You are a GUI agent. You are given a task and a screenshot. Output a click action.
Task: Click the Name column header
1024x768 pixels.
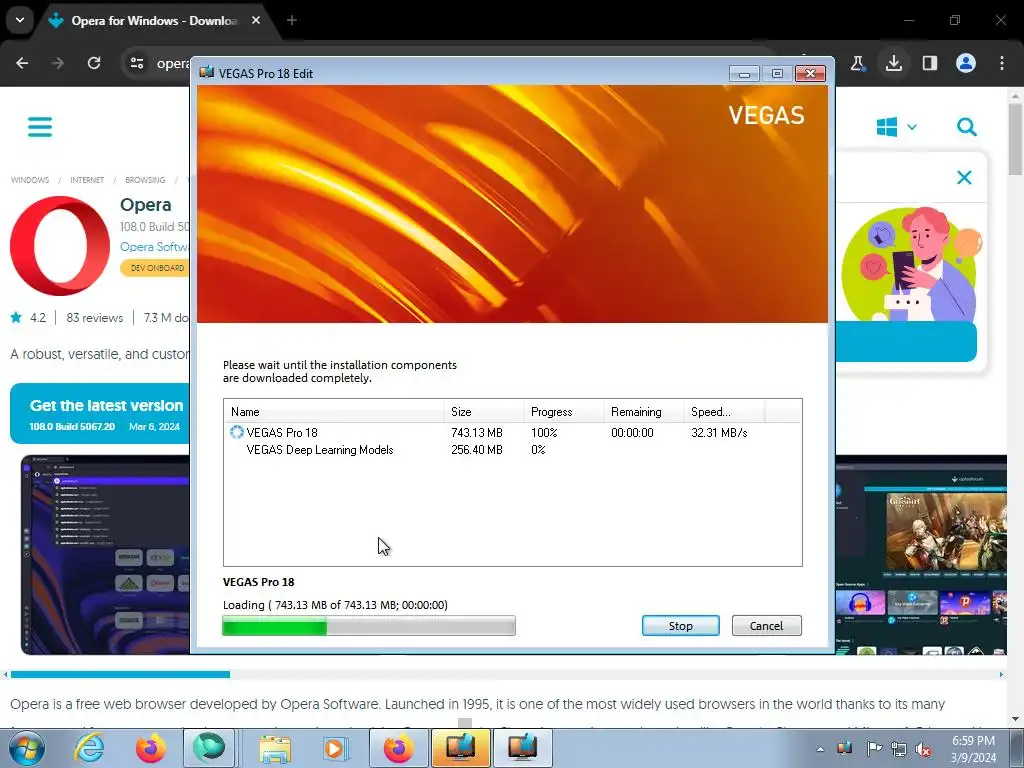(x=334, y=411)
